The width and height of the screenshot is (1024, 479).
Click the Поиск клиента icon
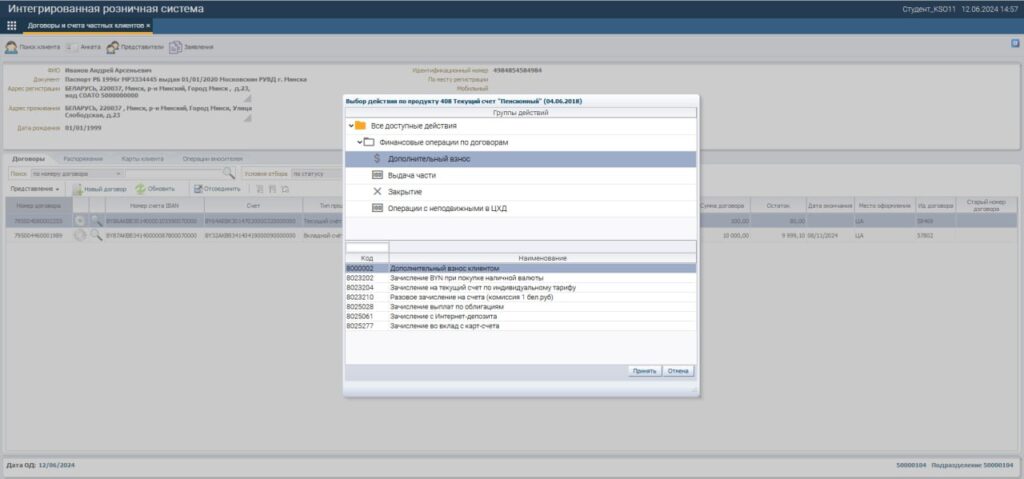tap(12, 47)
